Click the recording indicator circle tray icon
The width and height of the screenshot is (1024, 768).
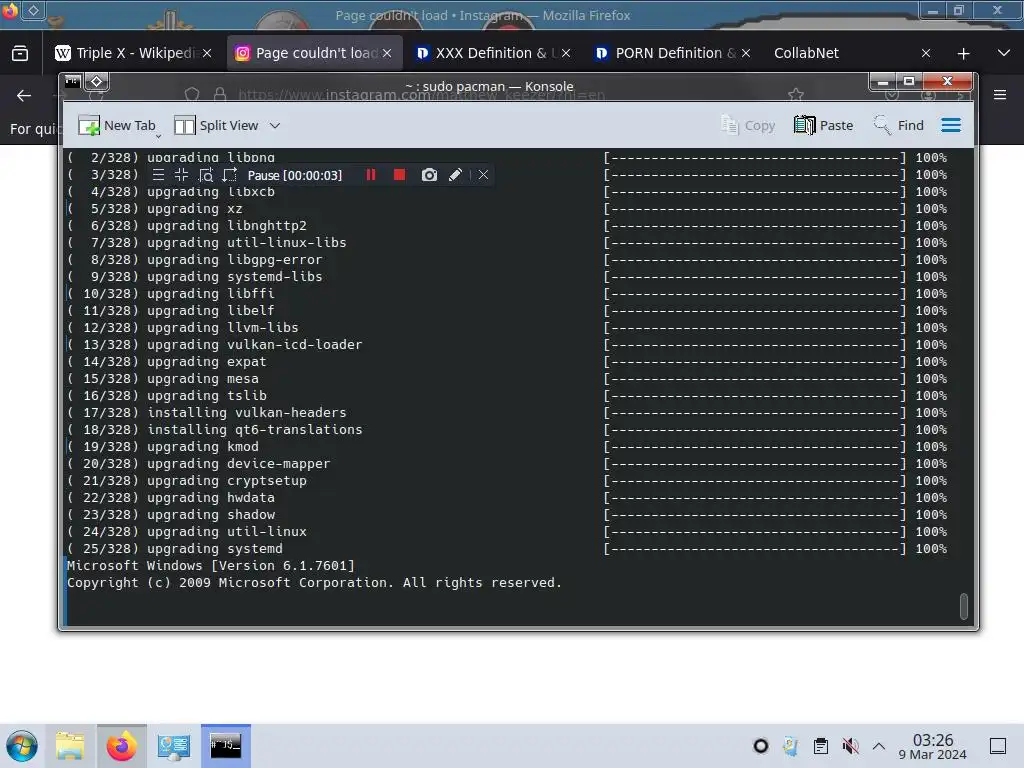tap(761, 746)
